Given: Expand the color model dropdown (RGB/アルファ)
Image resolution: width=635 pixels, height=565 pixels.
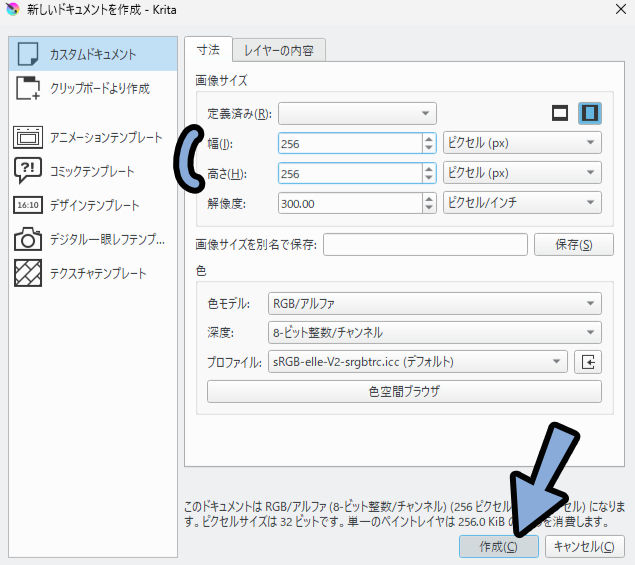Looking at the screenshot, I should click(435, 303).
